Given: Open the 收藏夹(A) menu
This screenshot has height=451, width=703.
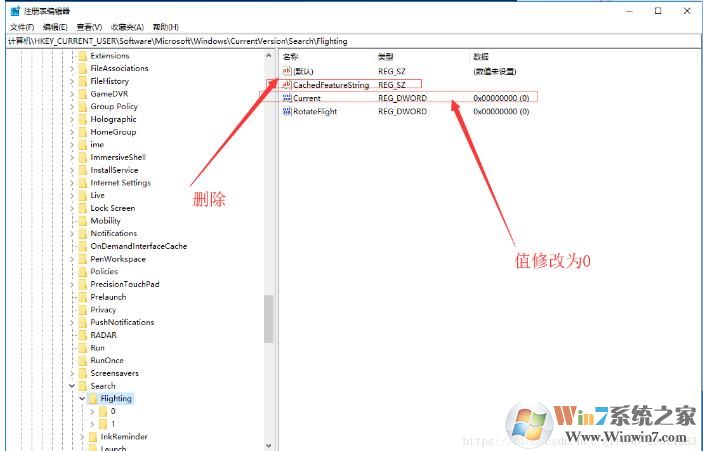Looking at the screenshot, I should [127, 27].
